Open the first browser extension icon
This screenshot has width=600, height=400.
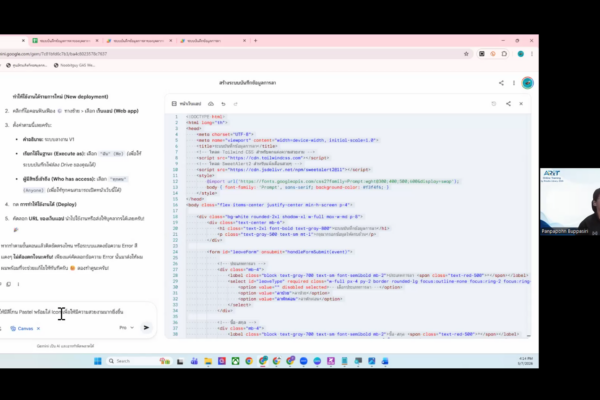[x=482, y=54]
